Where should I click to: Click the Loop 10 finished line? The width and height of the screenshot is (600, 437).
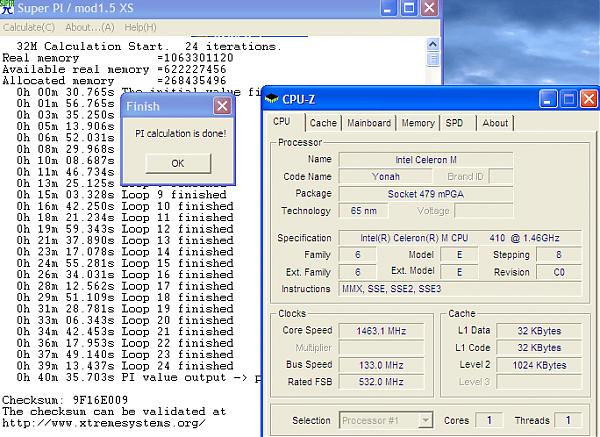pyautogui.click(x=125, y=206)
